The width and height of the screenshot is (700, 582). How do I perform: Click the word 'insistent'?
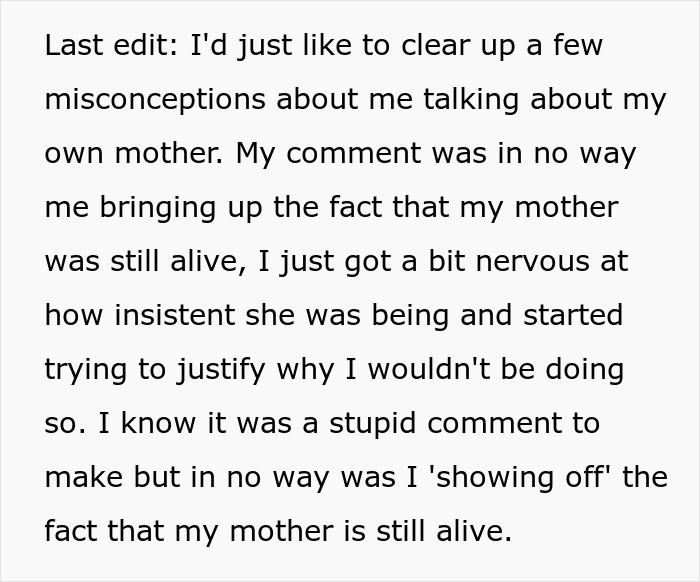(x=175, y=315)
